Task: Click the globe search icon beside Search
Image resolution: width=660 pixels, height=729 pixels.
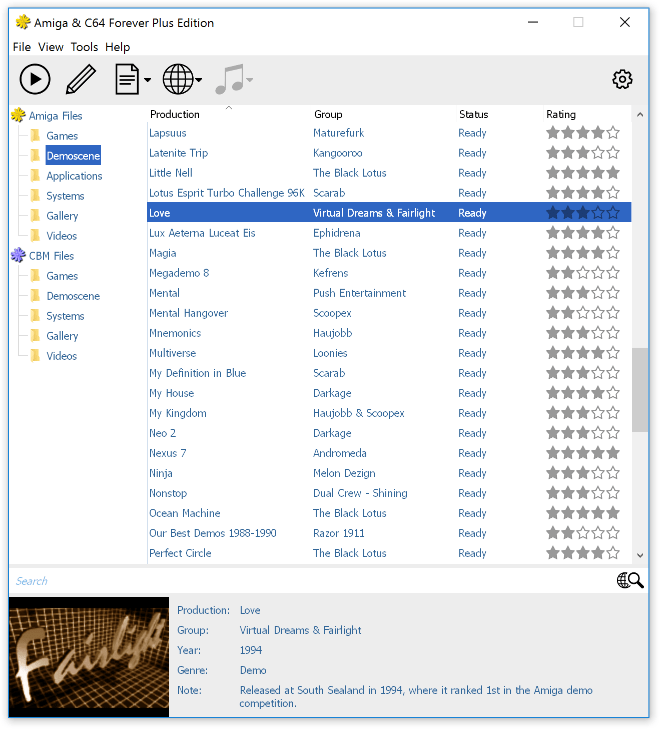Action: 630,581
